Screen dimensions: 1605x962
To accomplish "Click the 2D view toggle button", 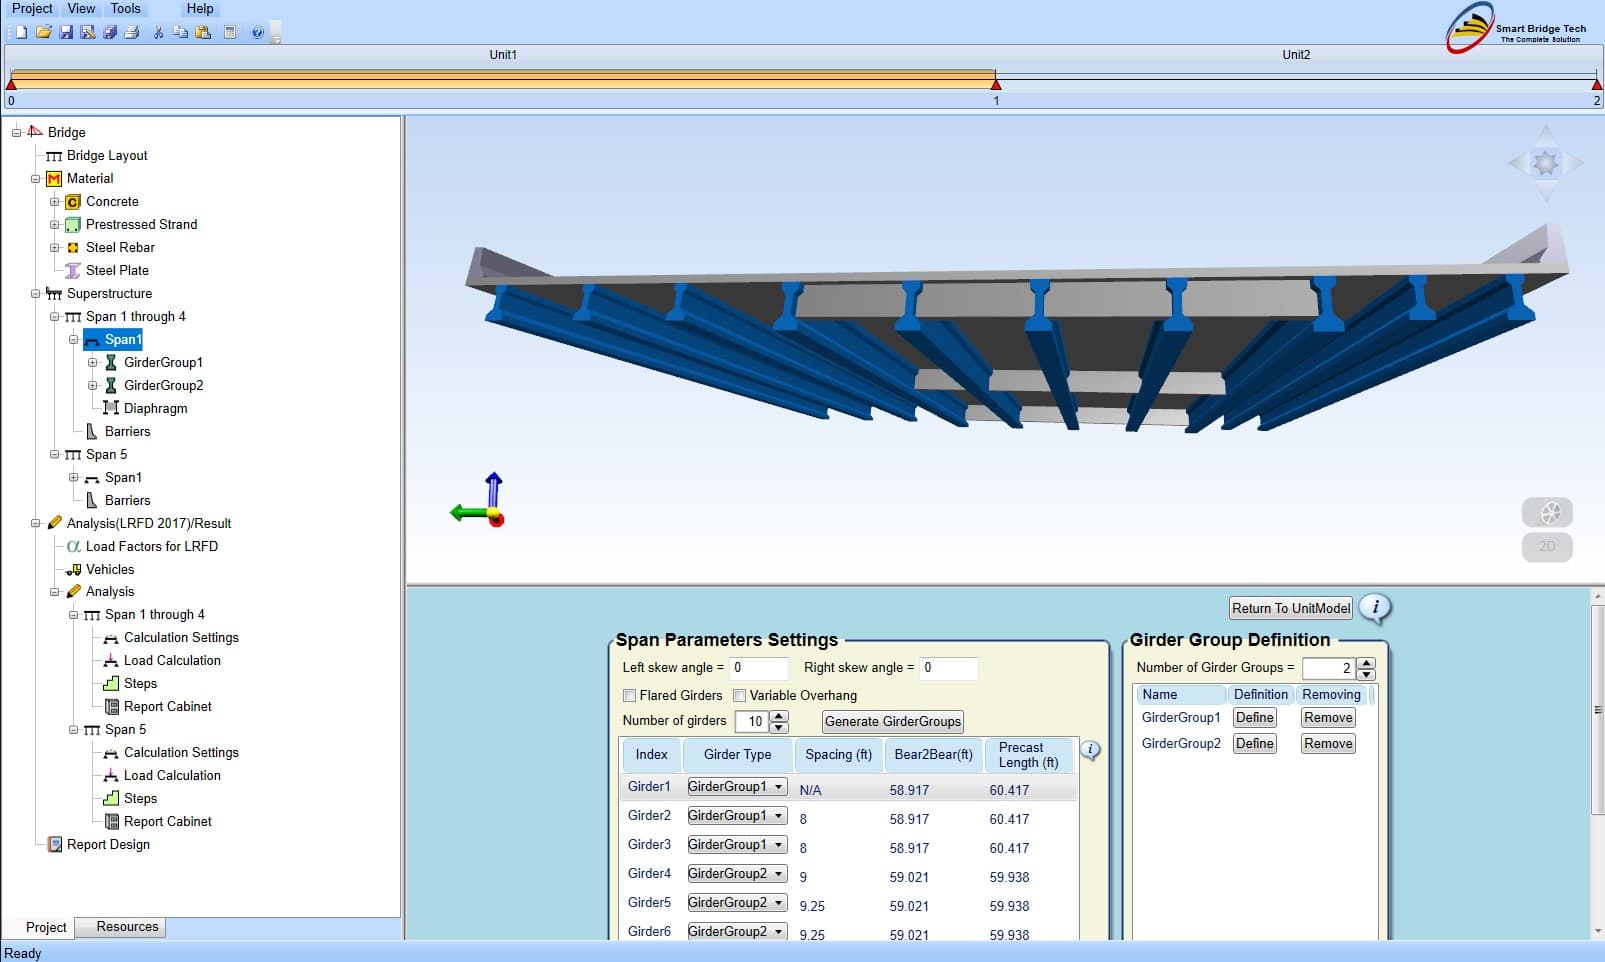I will point(1547,547).
